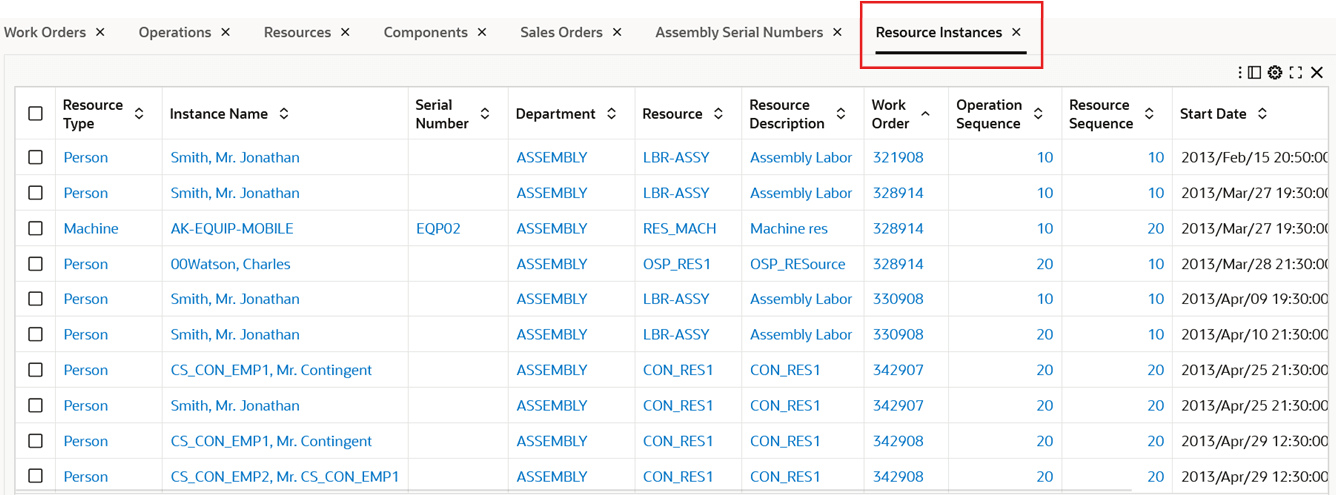The height and width of the screenshot is (495, 1336).
Task: Check the row dated 2013/Apr/10
Action: tap(36, 334)
